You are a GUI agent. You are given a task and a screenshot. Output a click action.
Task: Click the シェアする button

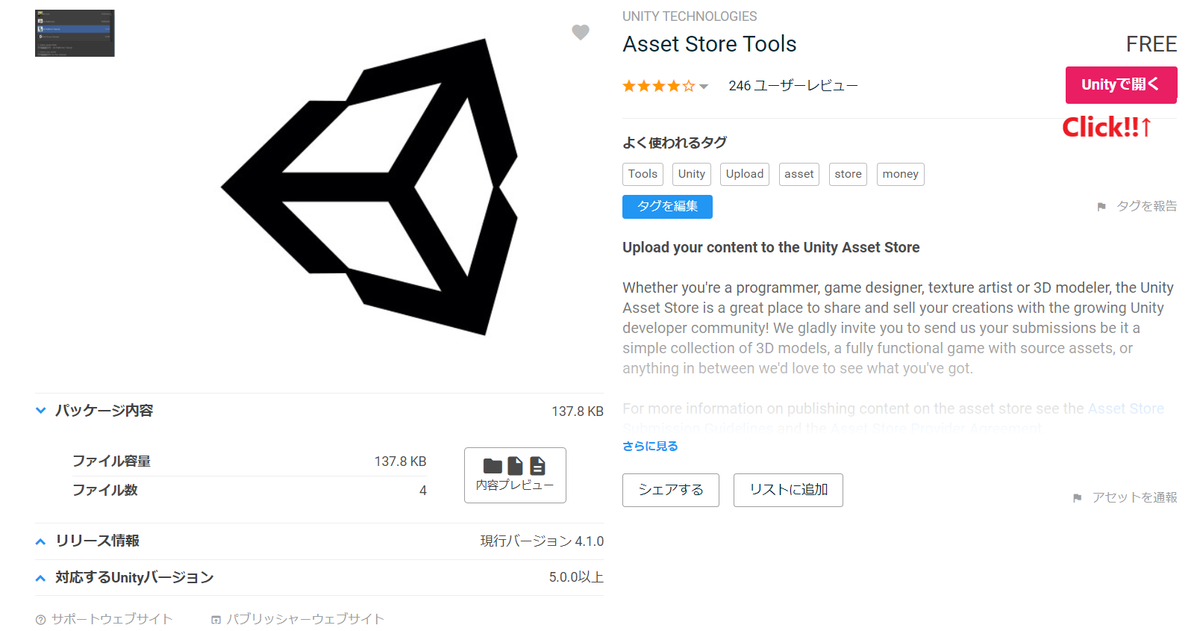671,490
